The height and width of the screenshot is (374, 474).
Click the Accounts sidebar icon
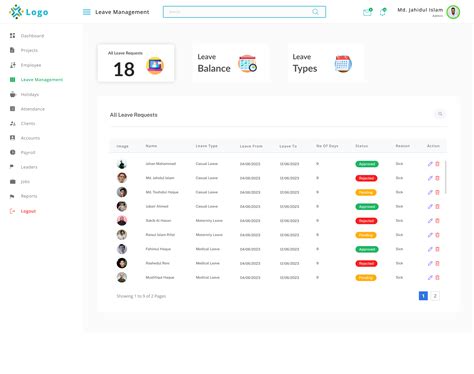point(13,138)
